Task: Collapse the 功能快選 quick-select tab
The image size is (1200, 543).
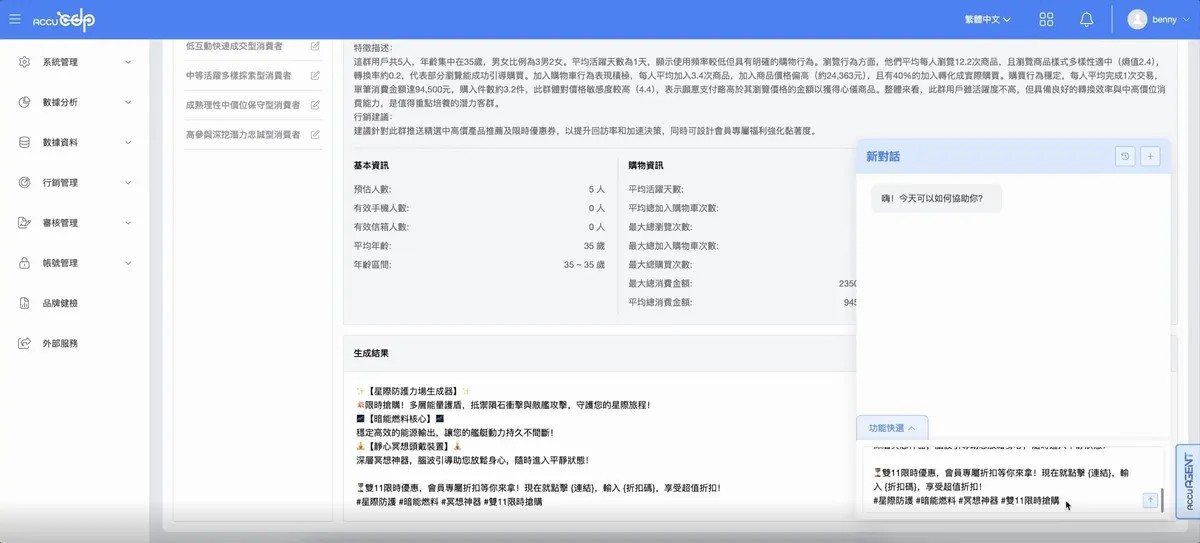Action: click(892, 427)
